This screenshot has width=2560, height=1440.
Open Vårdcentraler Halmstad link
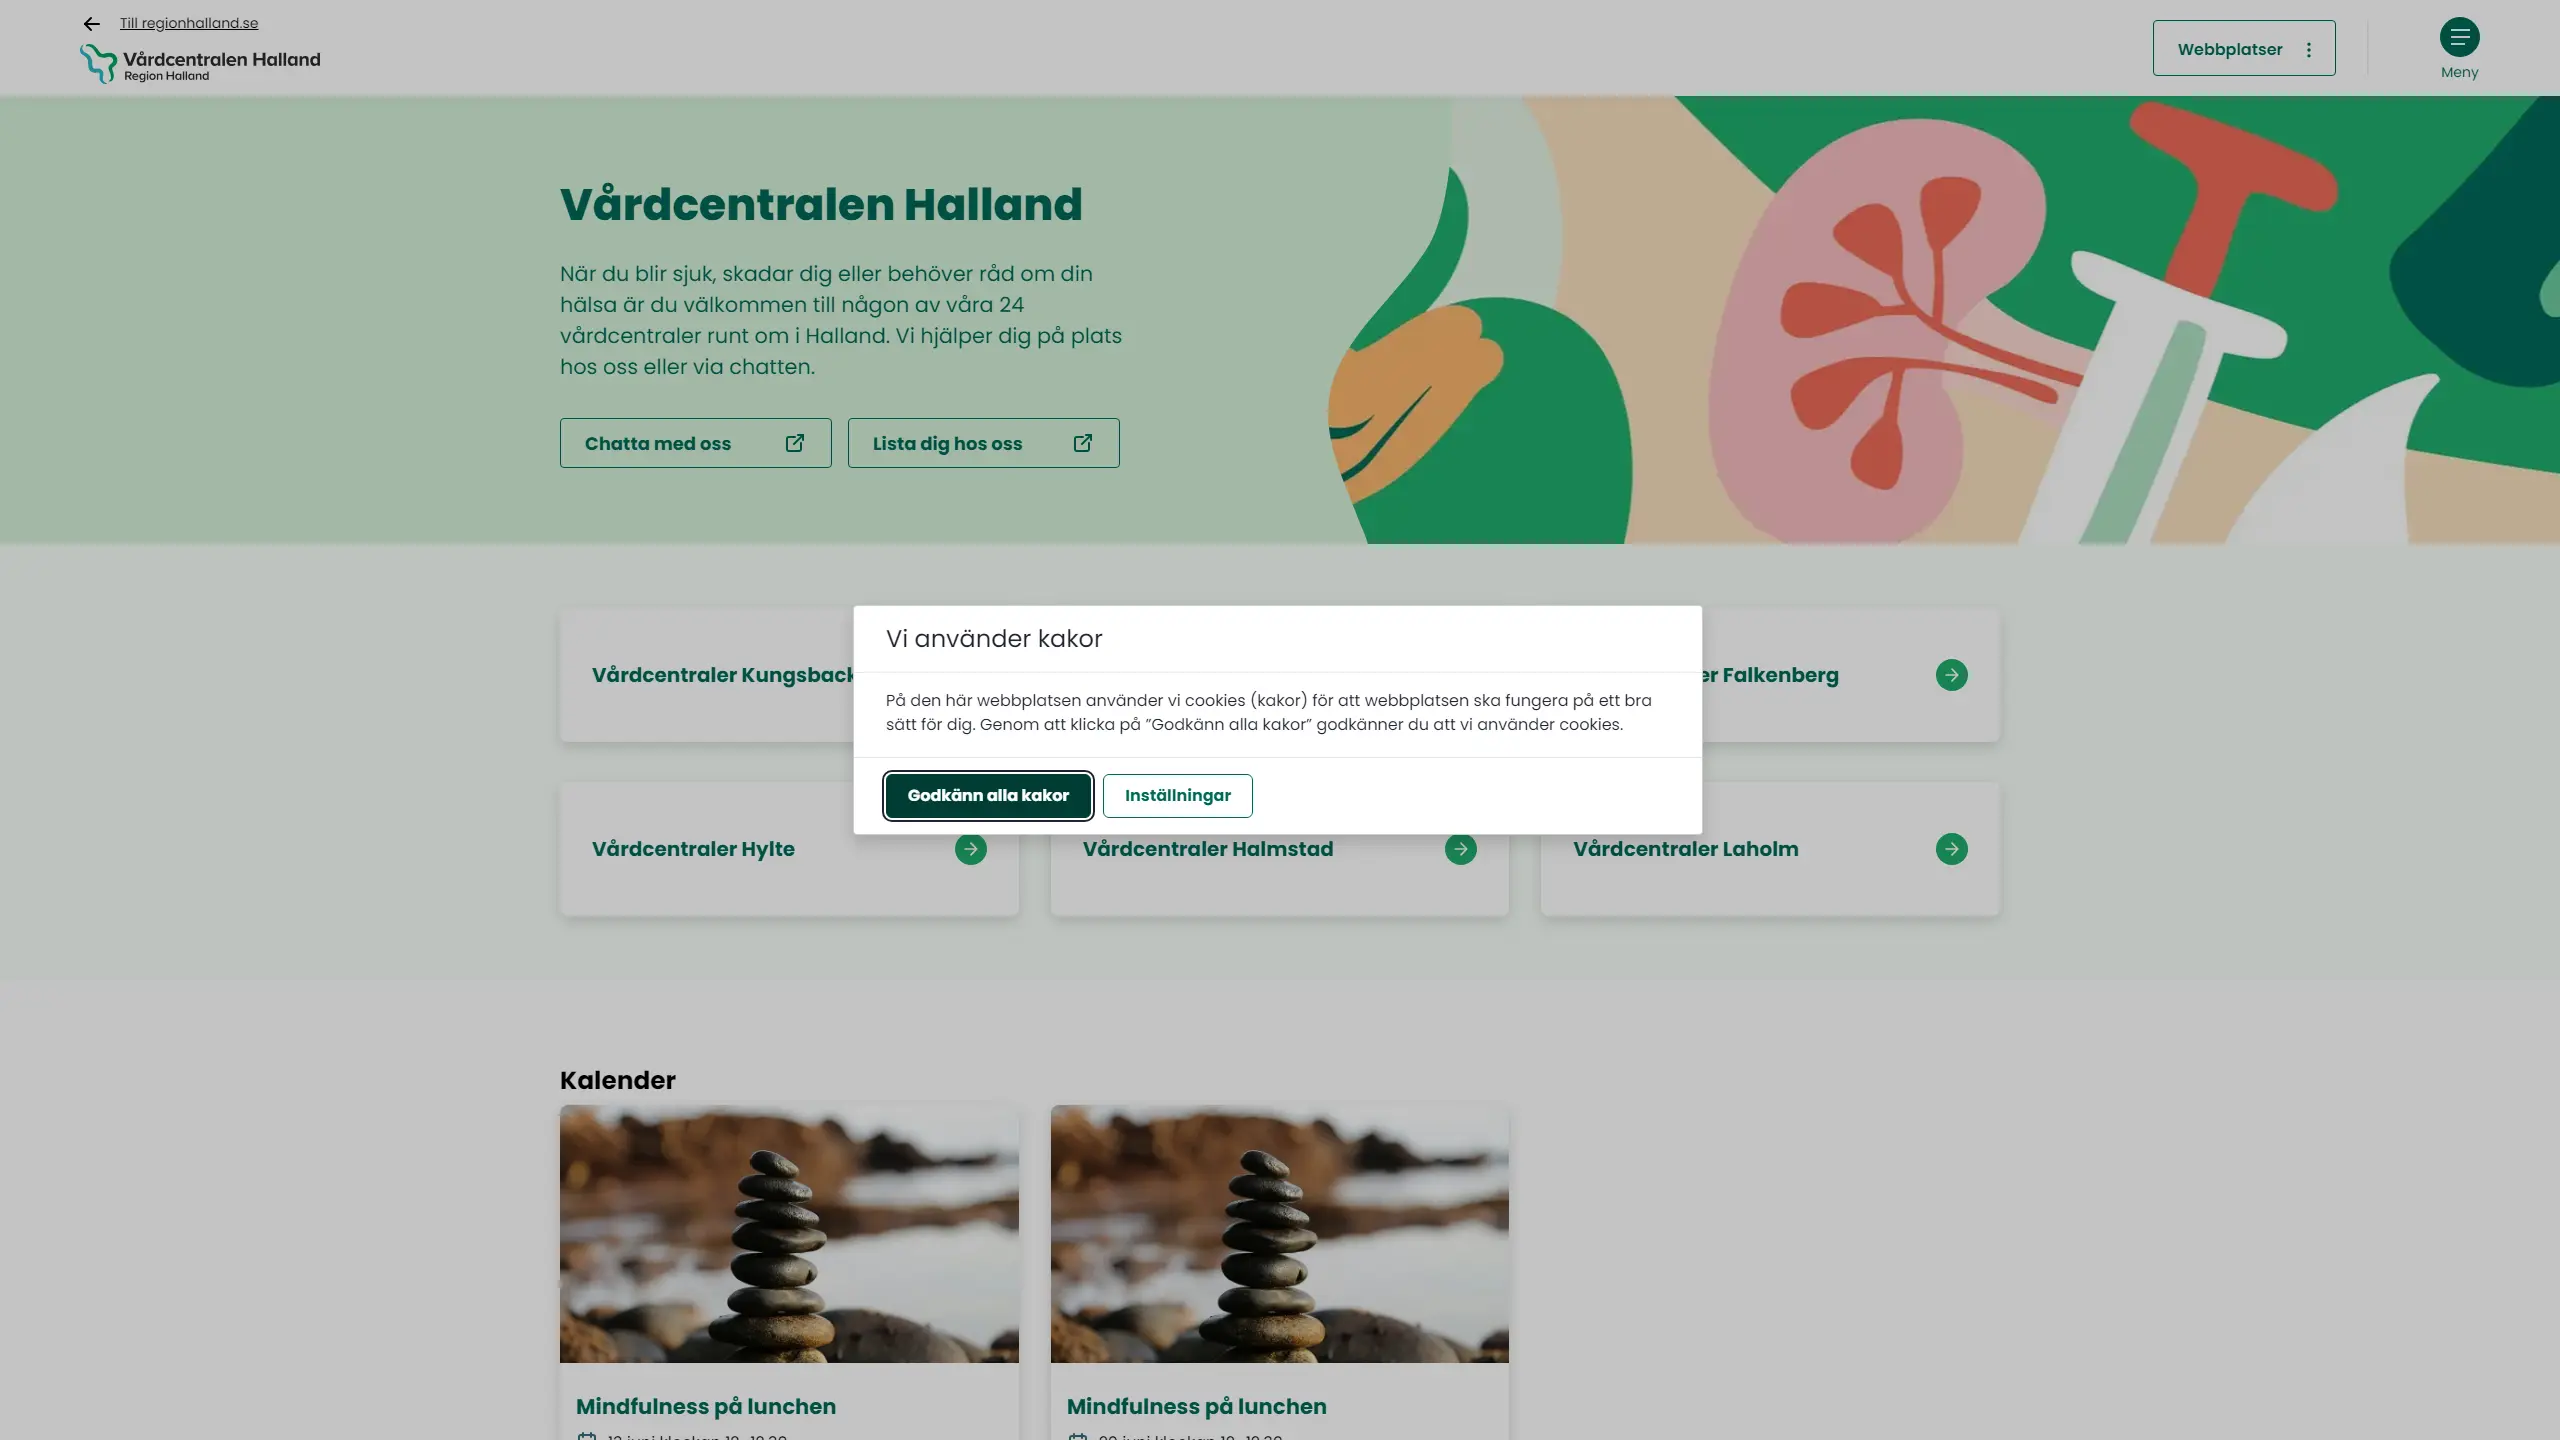point(1208,849)
